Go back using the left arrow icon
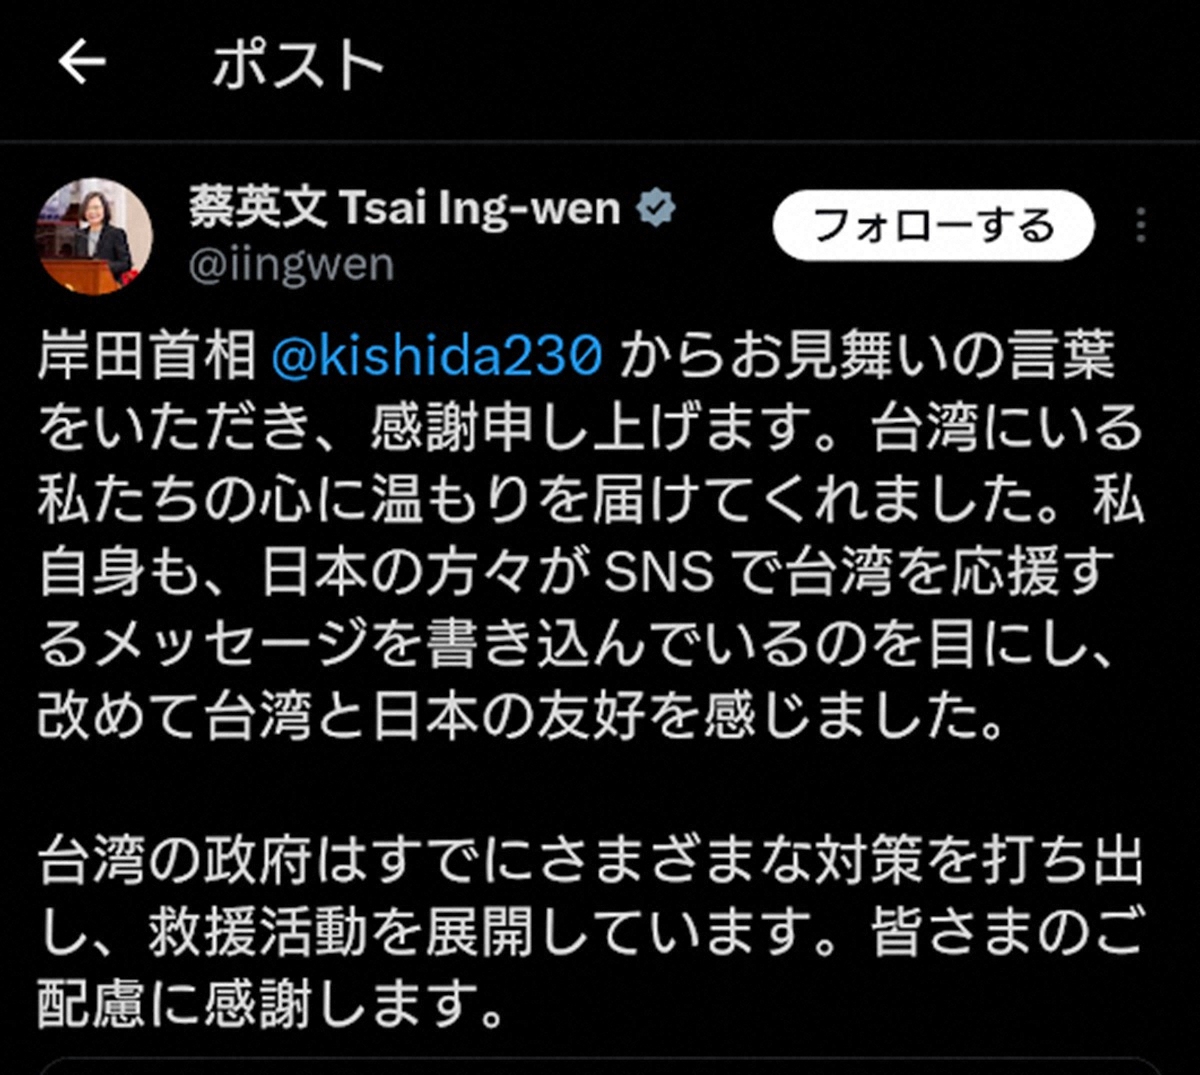 tap(82, 63)
